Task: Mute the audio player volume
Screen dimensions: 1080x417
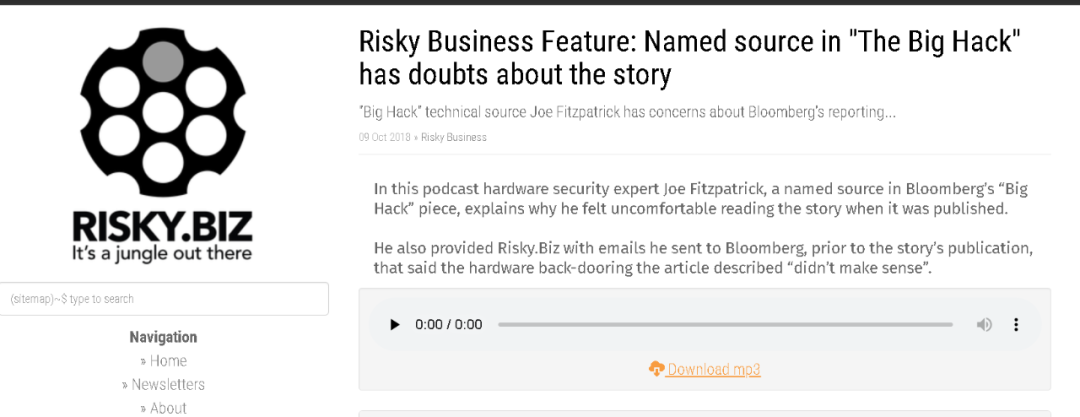Action: click(985, 325)
